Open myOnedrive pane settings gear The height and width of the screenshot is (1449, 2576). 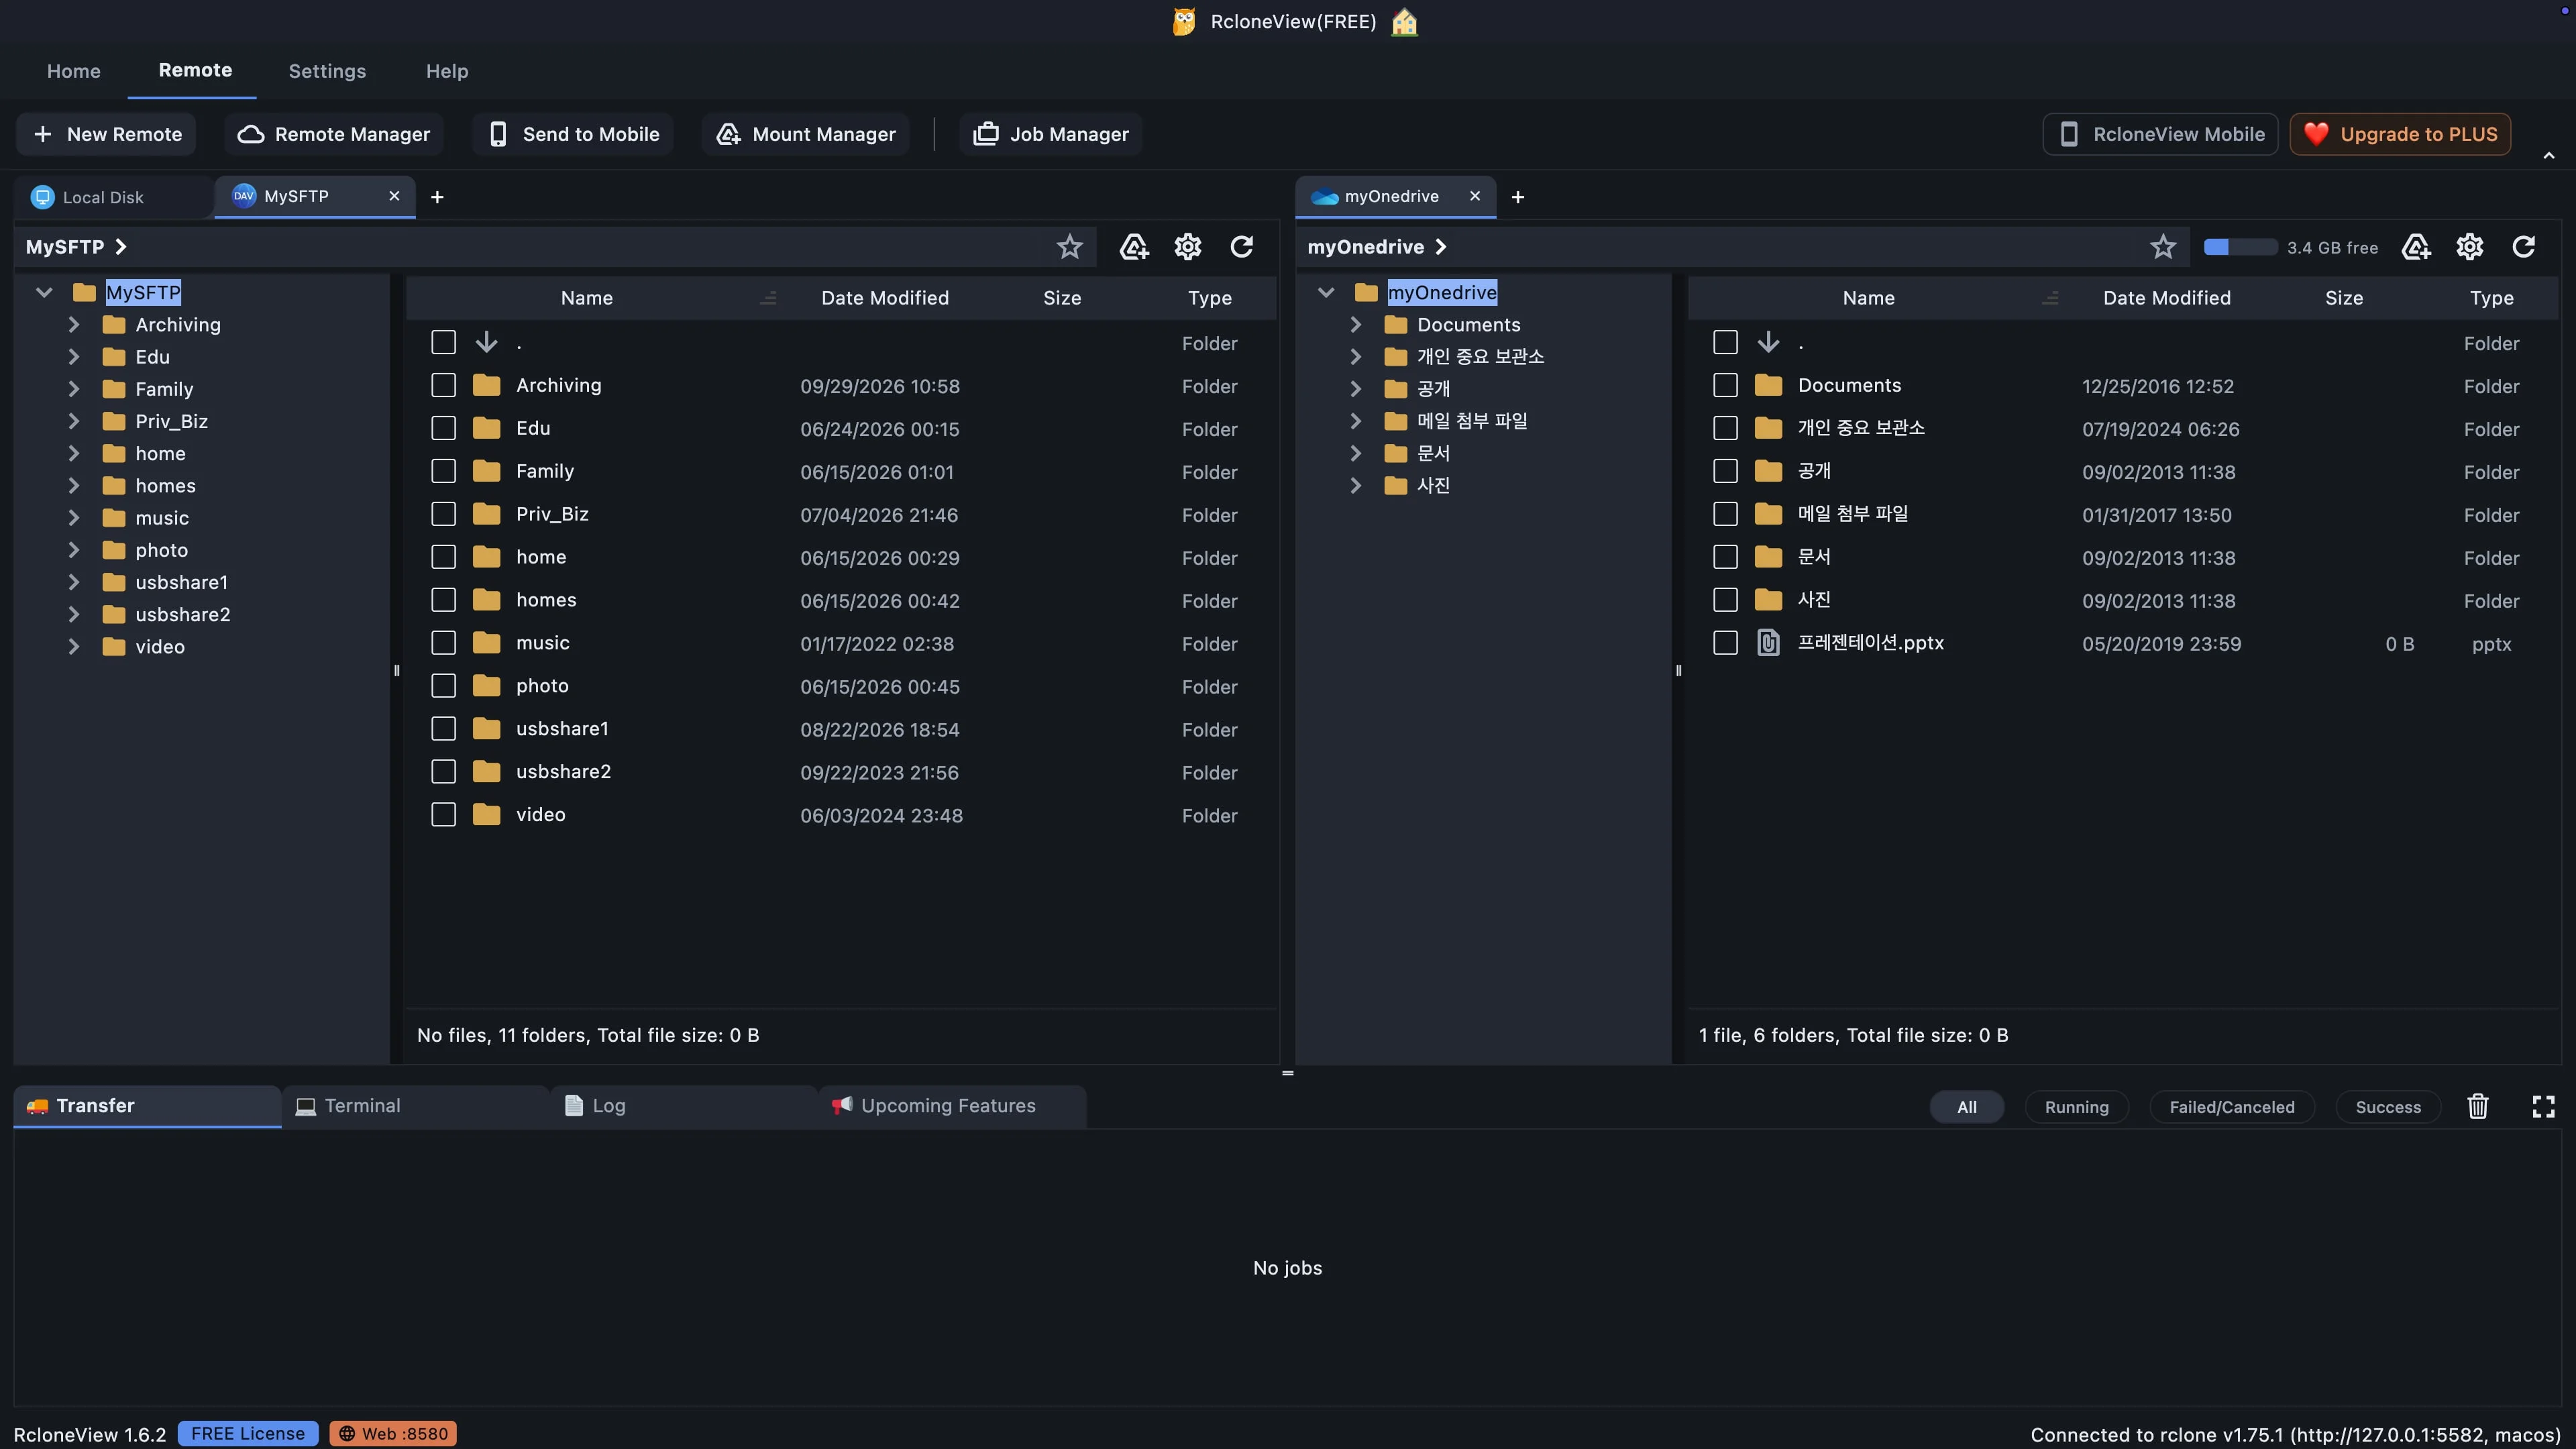pos(2469,247)
